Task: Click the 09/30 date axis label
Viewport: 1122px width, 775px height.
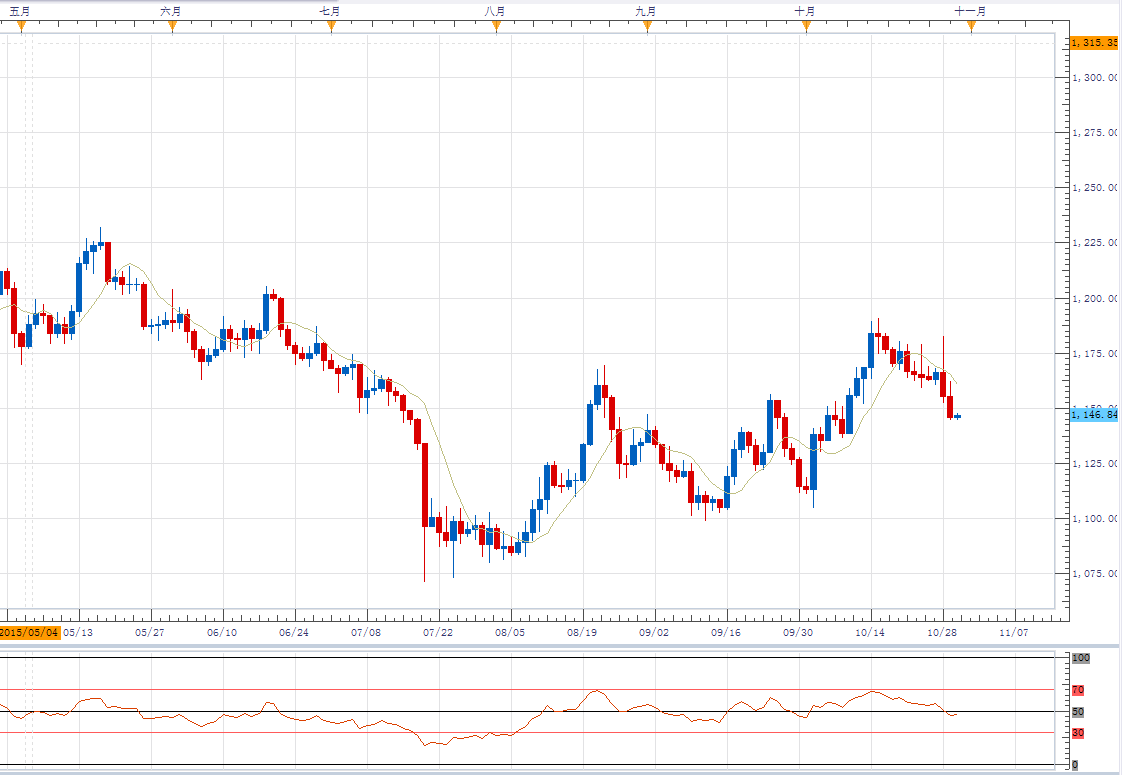Action: (x=798, y=633)
